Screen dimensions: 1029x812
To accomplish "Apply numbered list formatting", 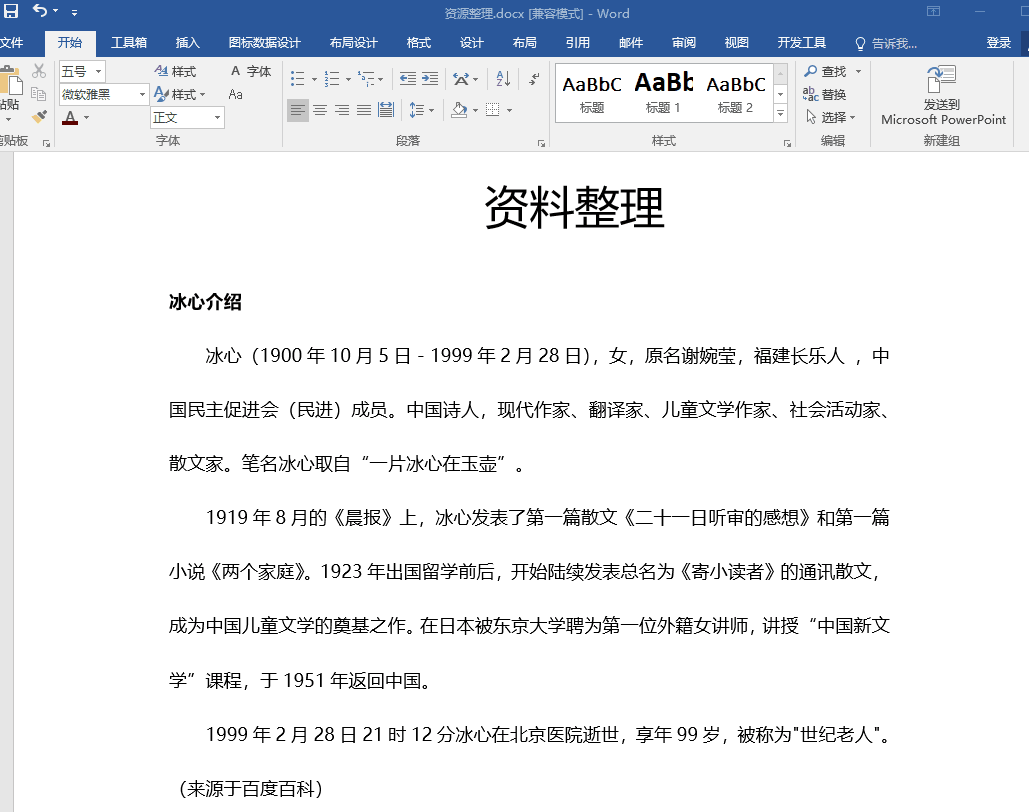I will pyautogui.click(x=332, y=79).
